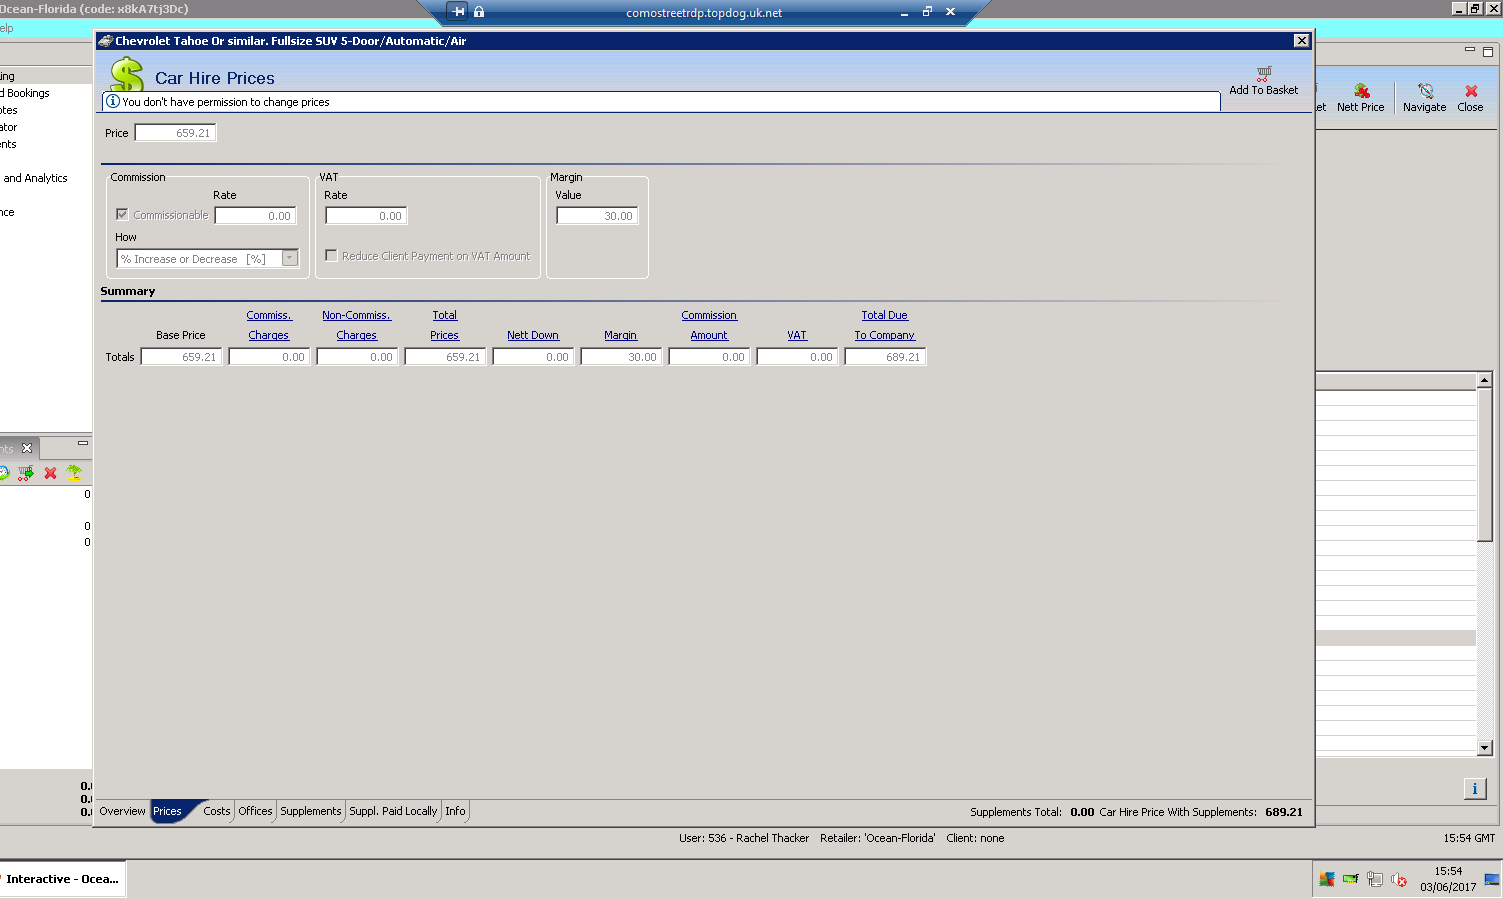Switch to the Overview tab
Viewport: 1503px width, 899px height.
tap(122, 811)
